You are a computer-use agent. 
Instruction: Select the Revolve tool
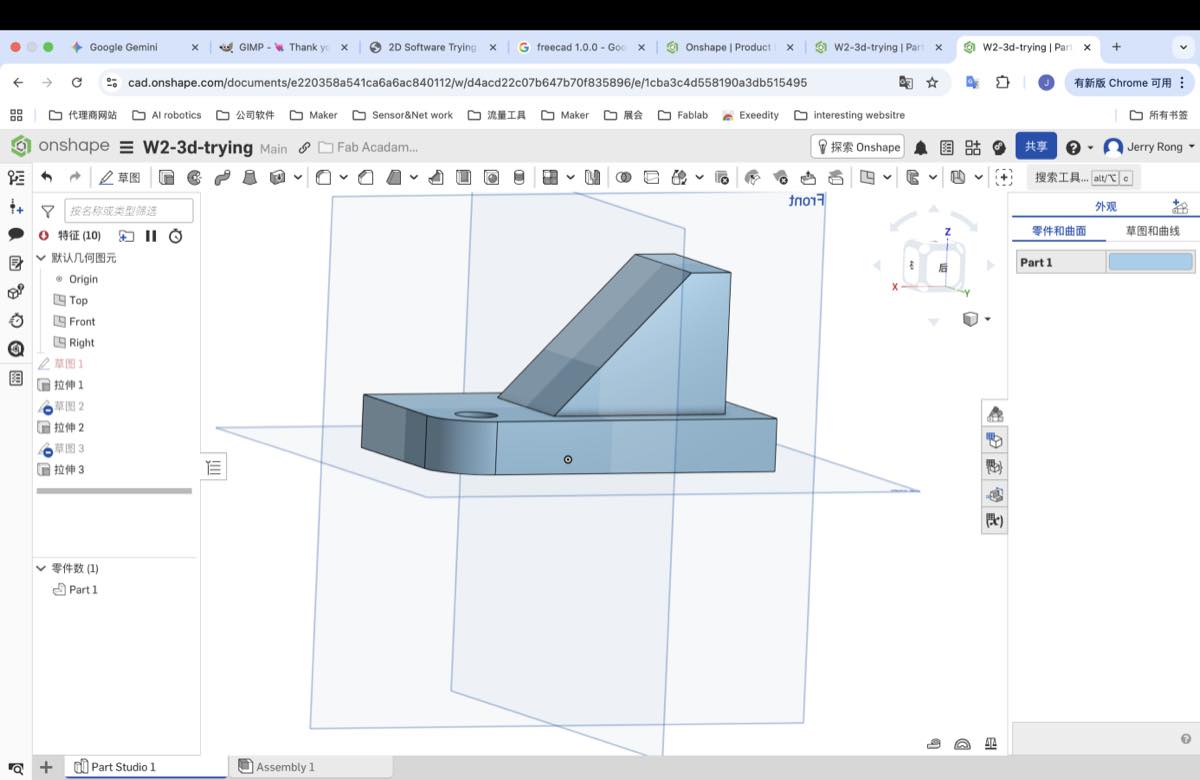pos(194,177)
